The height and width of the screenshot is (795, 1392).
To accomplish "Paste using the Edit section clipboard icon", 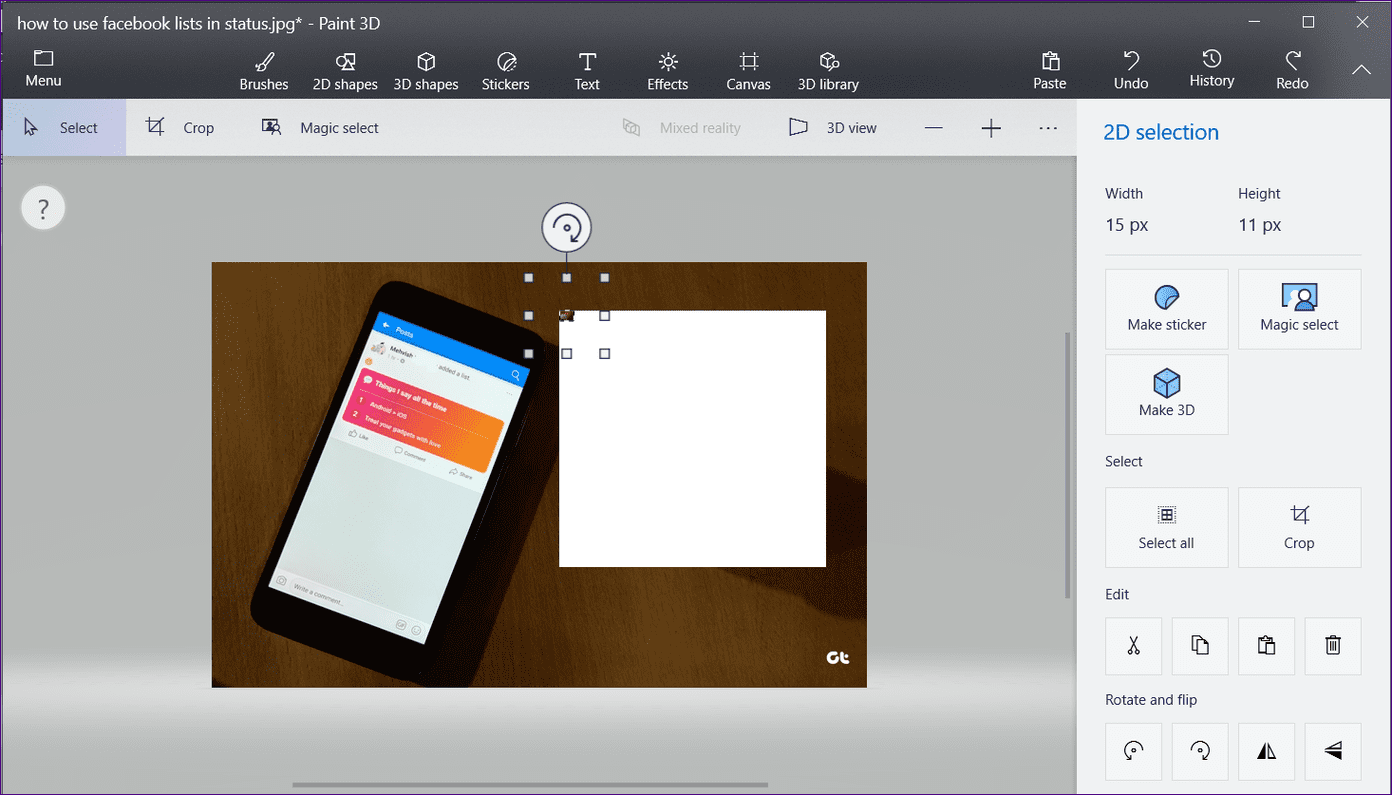I will click(x=1266, y=646).
